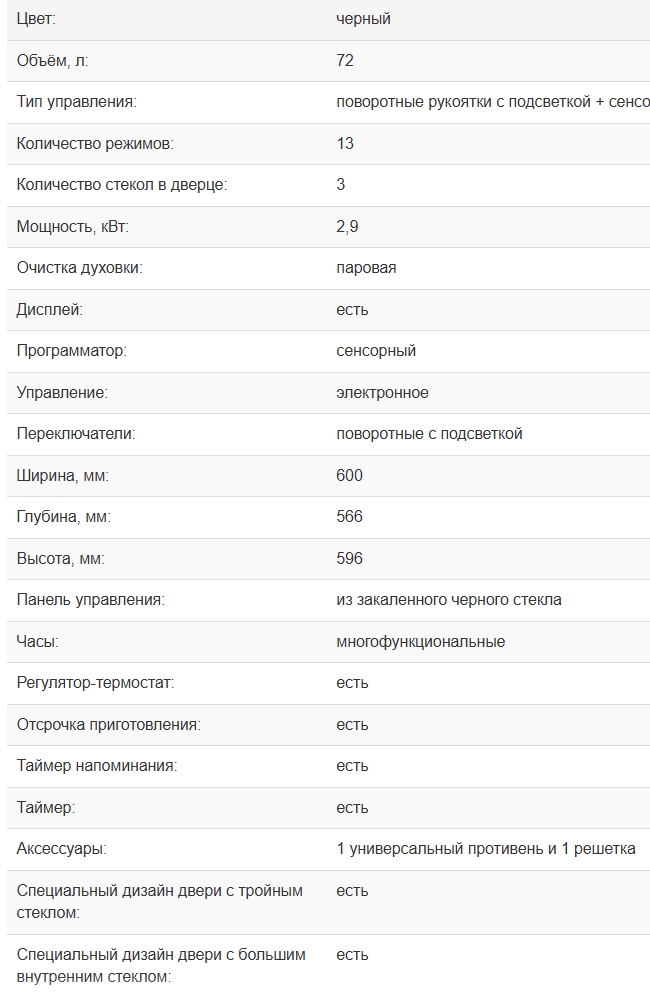
Task: Select the volume value "72"
Action: click(x=345, y=61)
